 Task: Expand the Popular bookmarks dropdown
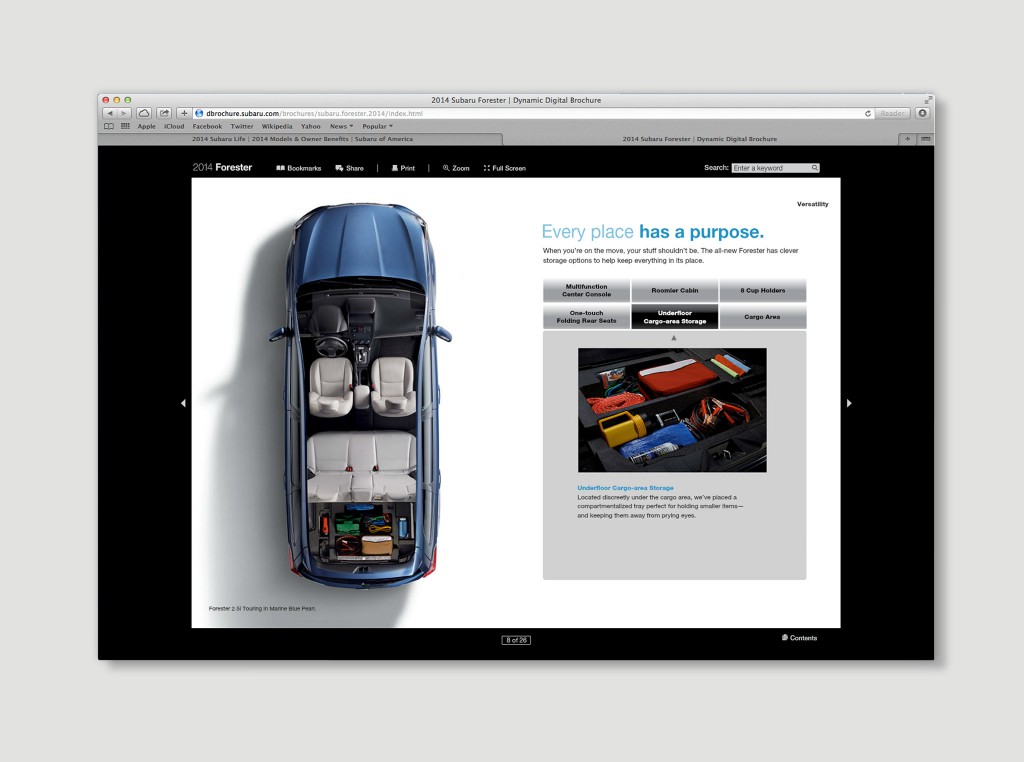point(377,126)
